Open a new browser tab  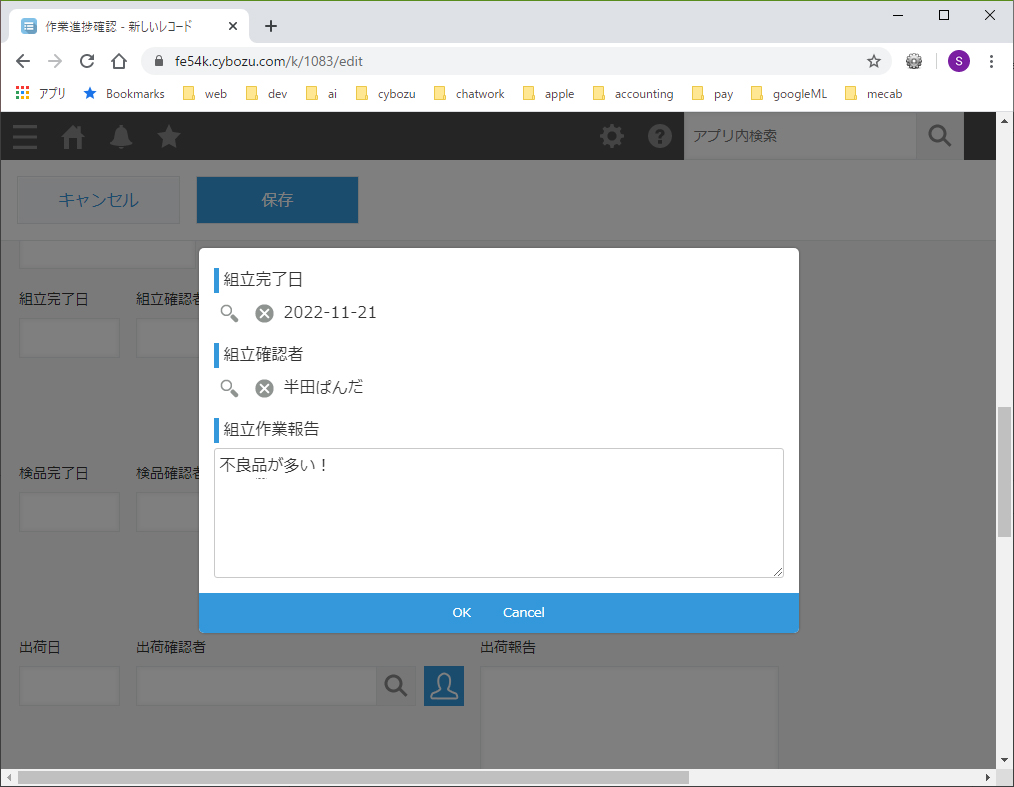click(x=271, y=26)
